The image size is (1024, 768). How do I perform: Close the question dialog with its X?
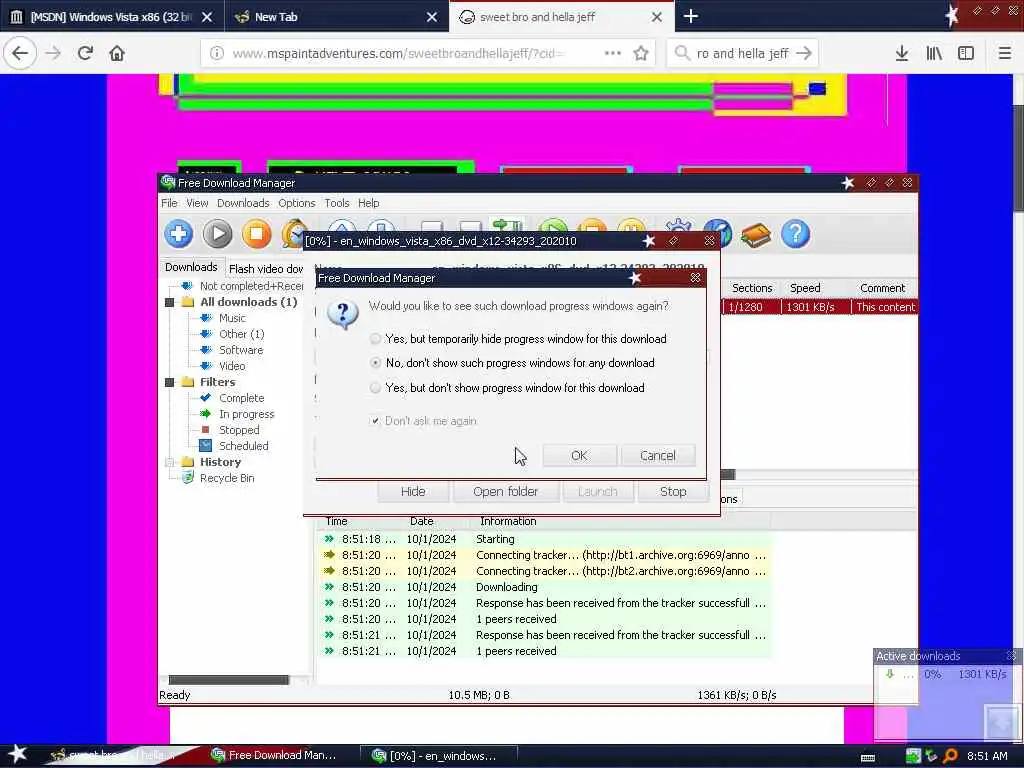(x=696, y=278)
